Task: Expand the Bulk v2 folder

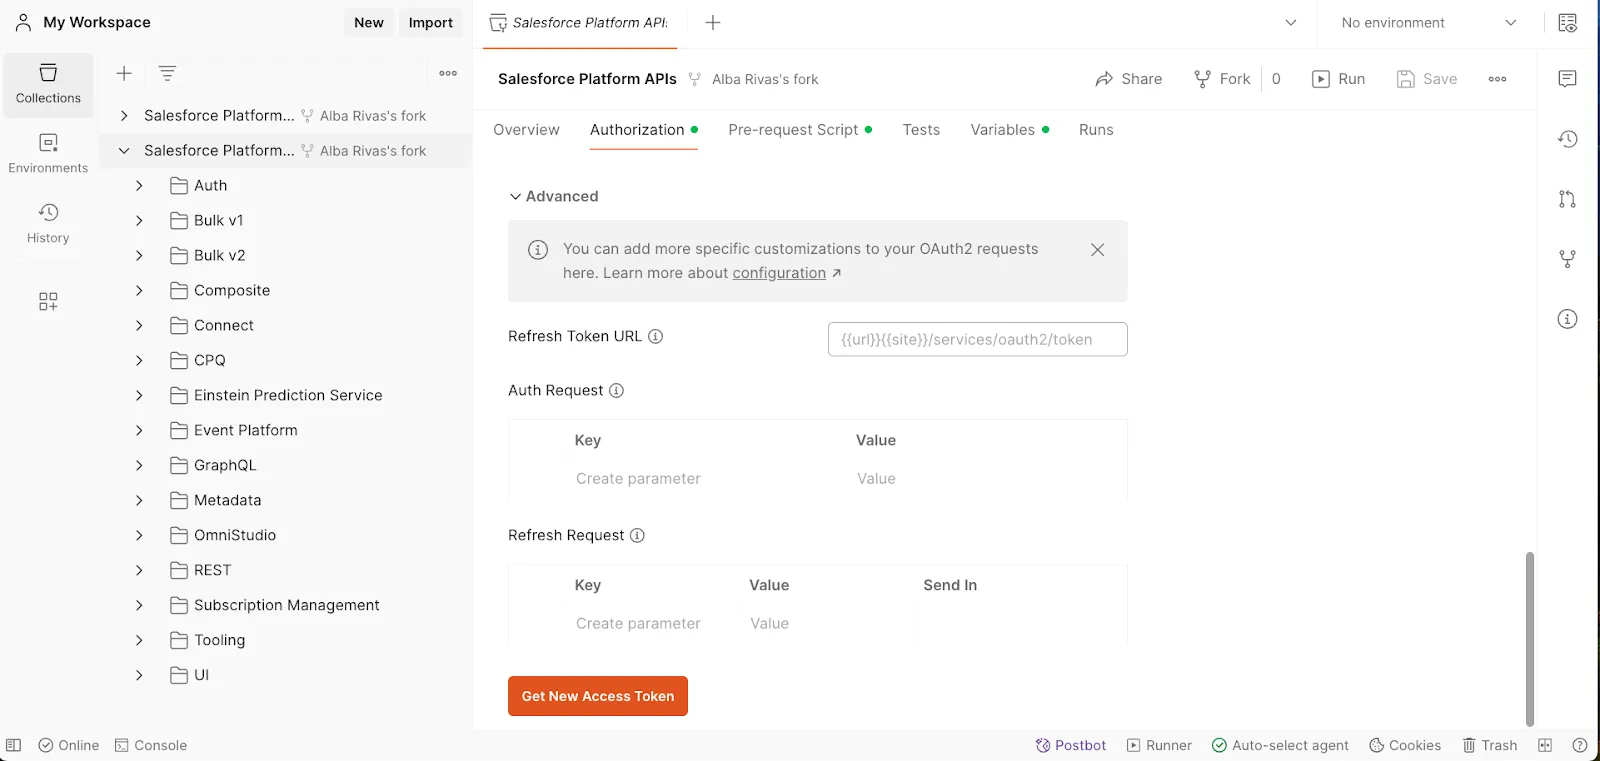Action: pyautogui.click(x=139, y=256)
